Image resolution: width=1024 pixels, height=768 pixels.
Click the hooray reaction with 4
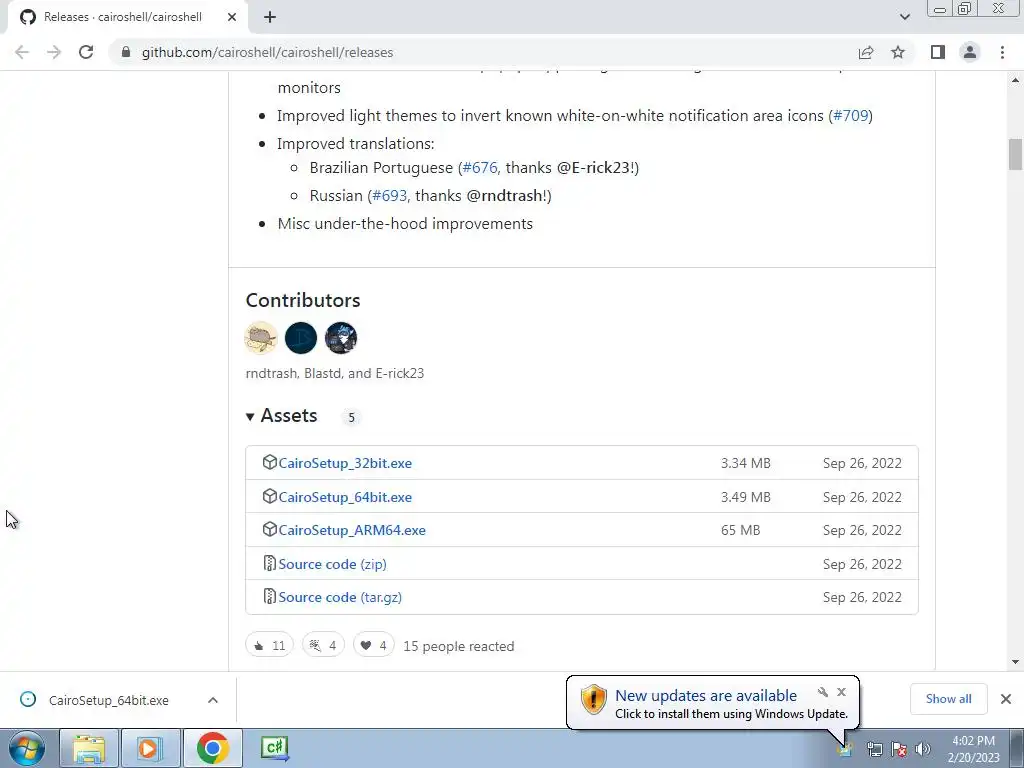coord(323,646)
